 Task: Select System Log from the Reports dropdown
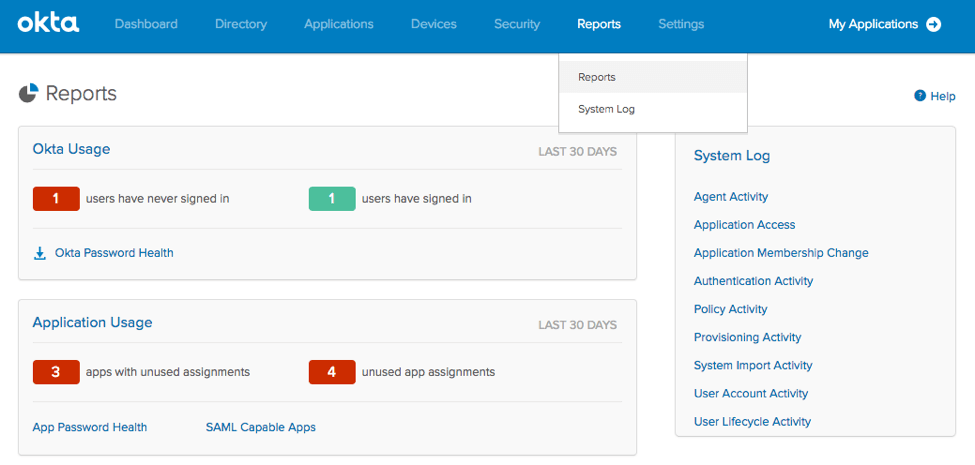(606, 109)
